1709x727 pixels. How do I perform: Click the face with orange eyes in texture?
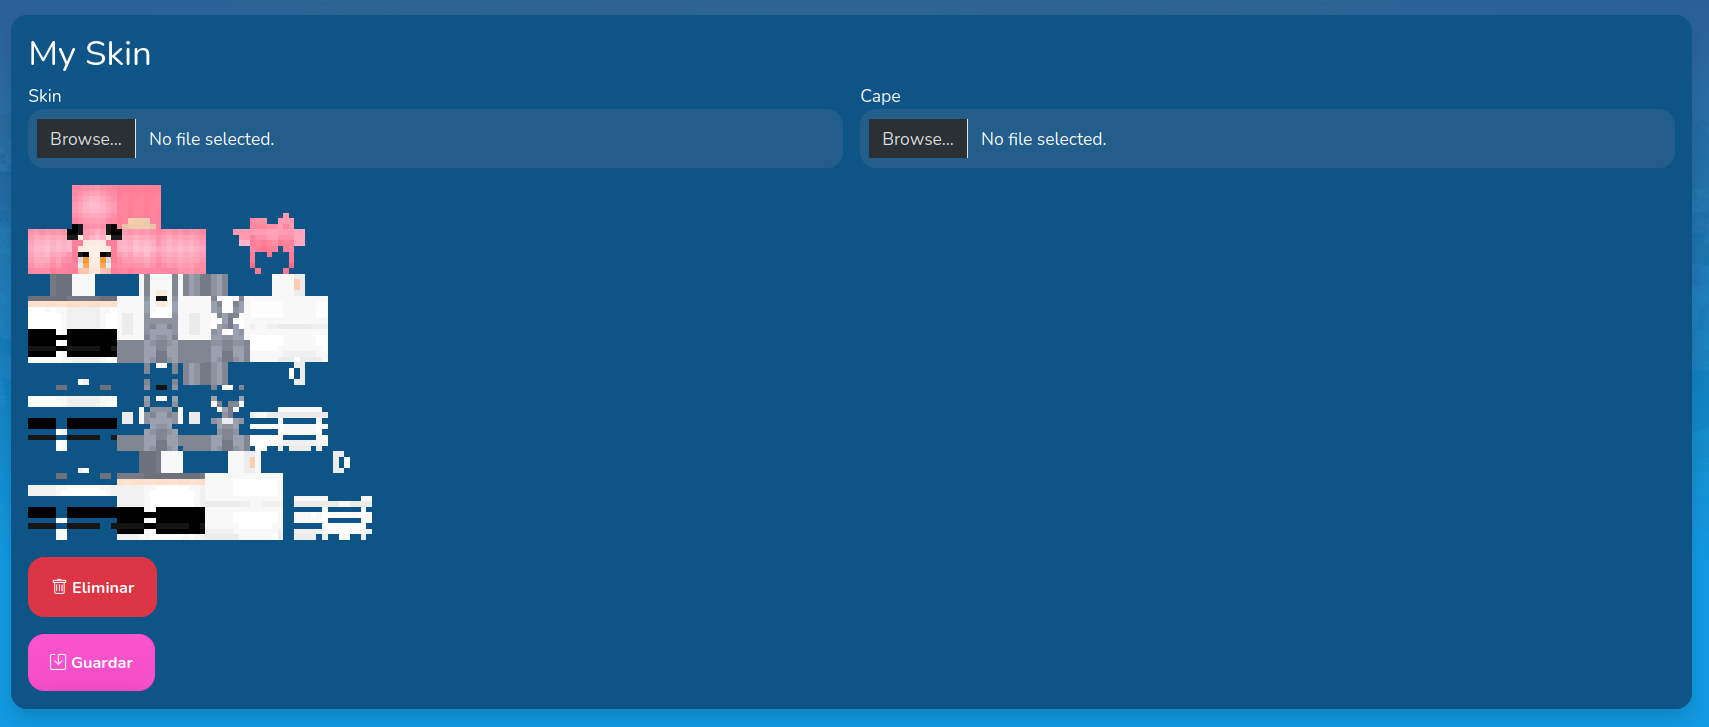click(94, 257)
